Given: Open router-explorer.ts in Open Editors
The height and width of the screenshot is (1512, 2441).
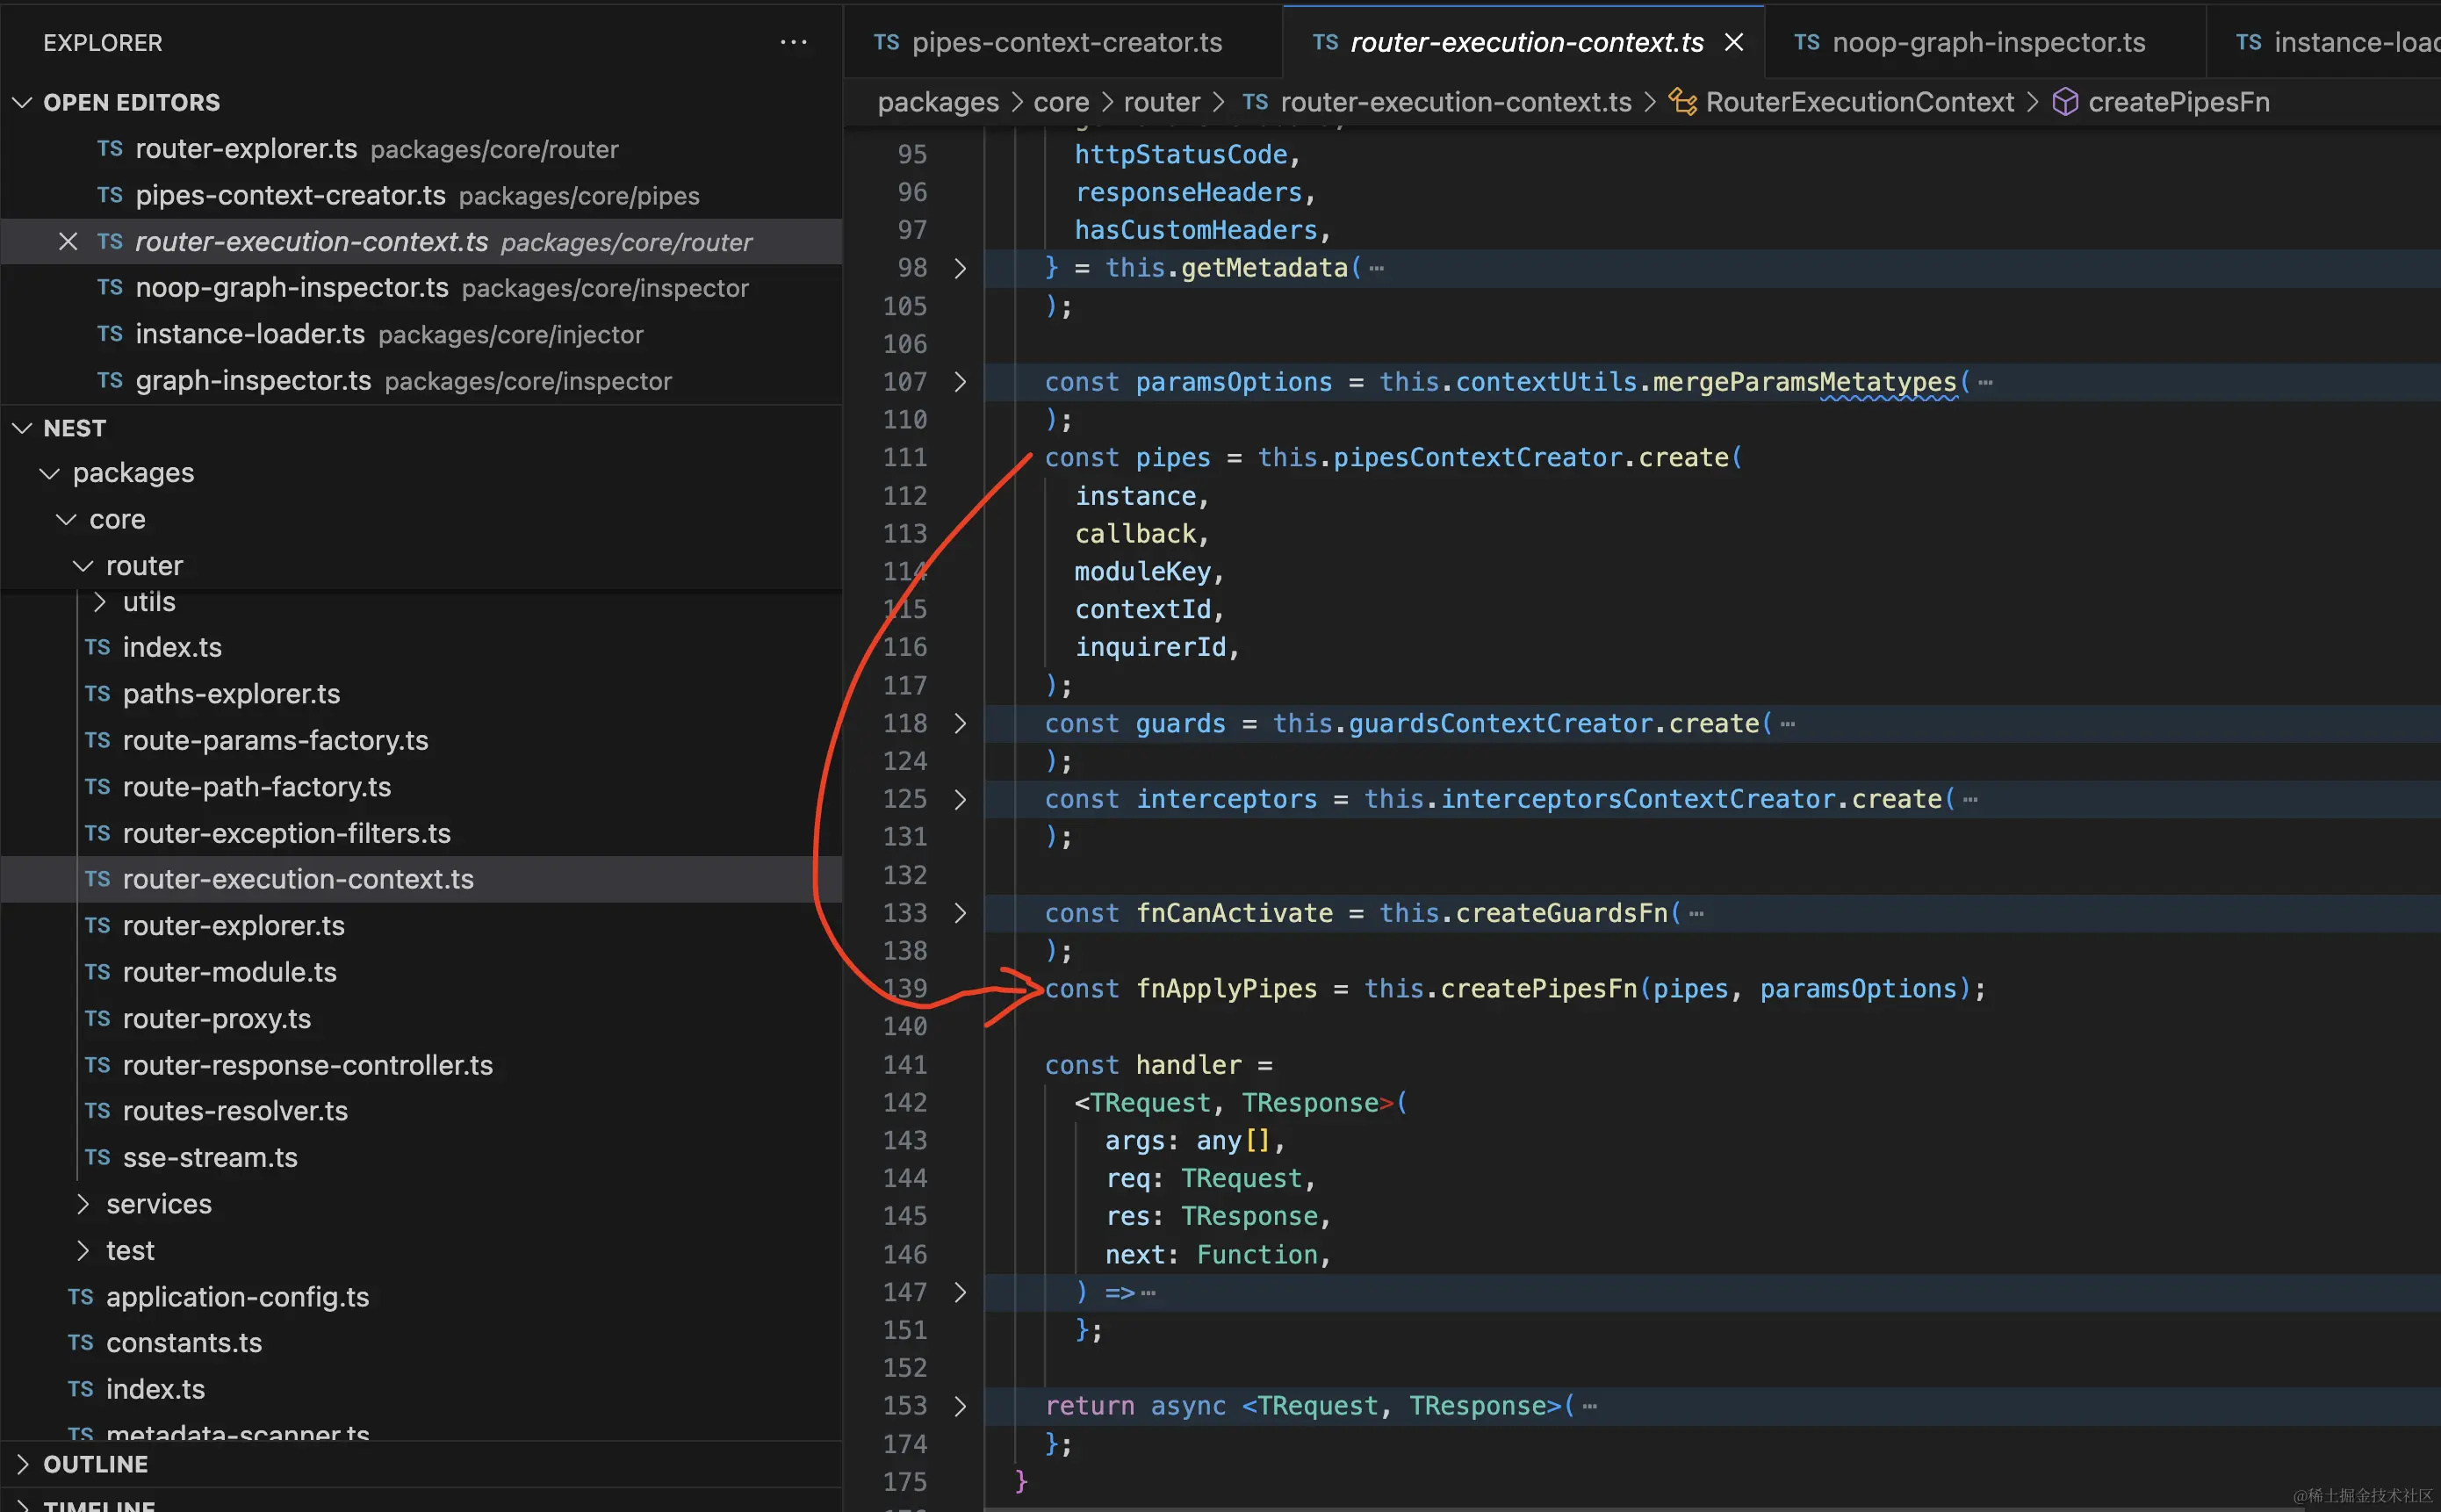Looking at the screenshot, I should point(421,149).
